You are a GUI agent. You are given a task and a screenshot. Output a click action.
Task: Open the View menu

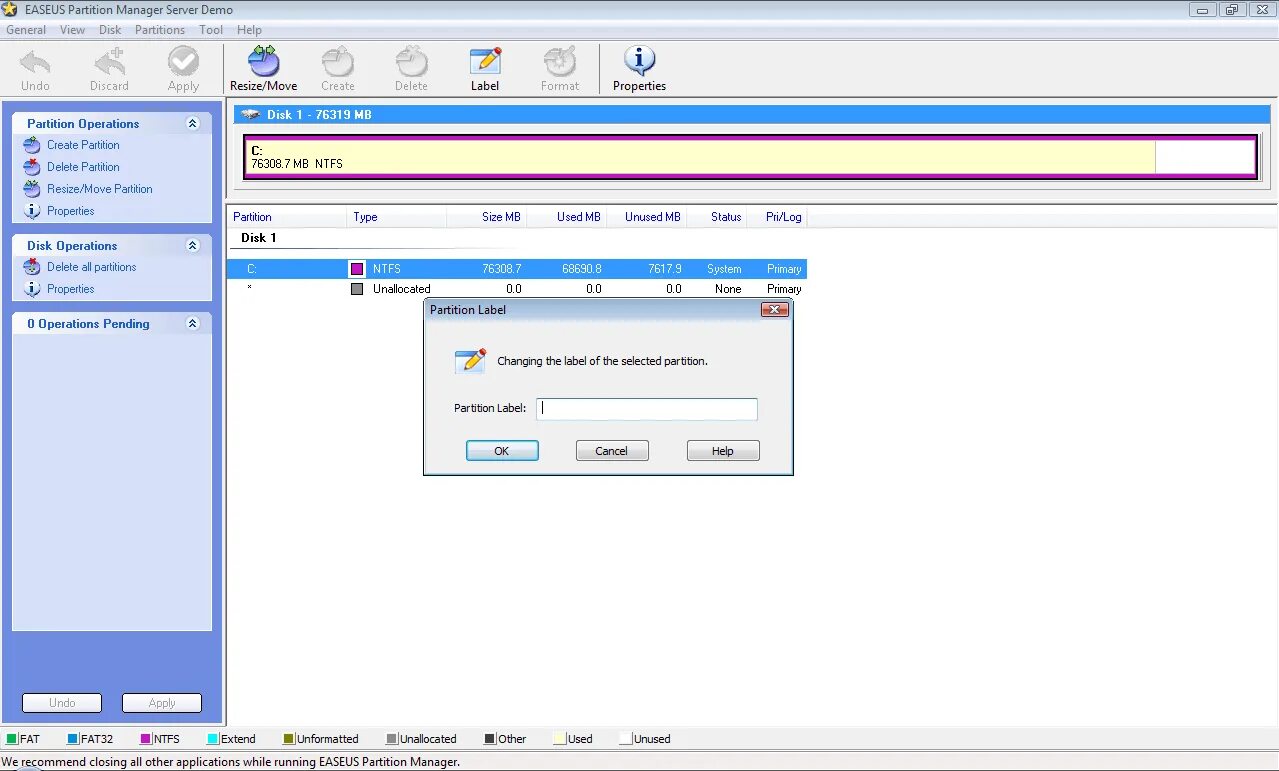[x=72, y=30]
